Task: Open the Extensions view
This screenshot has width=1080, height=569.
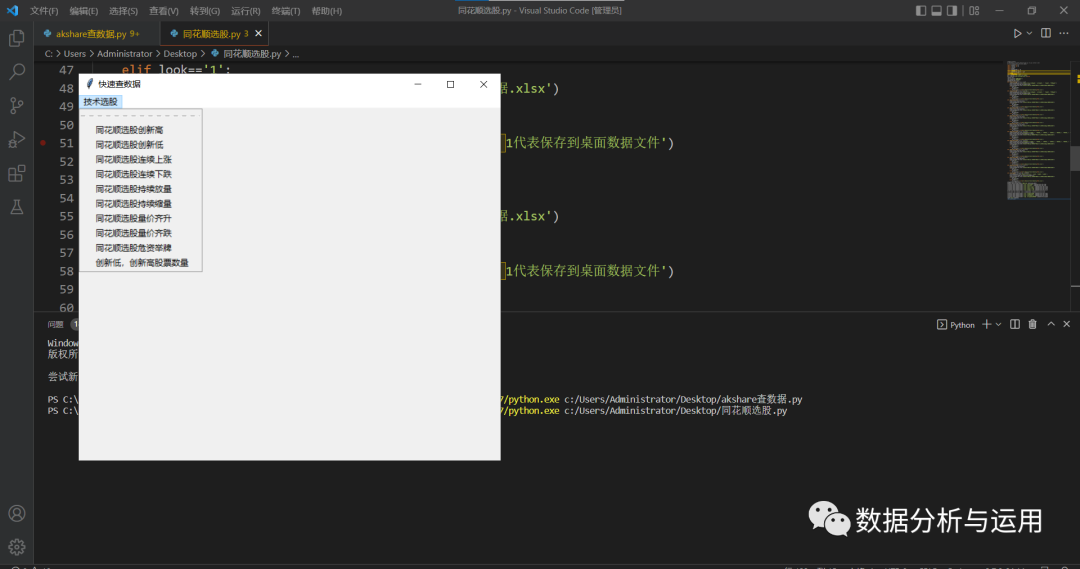Action: (x=17, y=173)
